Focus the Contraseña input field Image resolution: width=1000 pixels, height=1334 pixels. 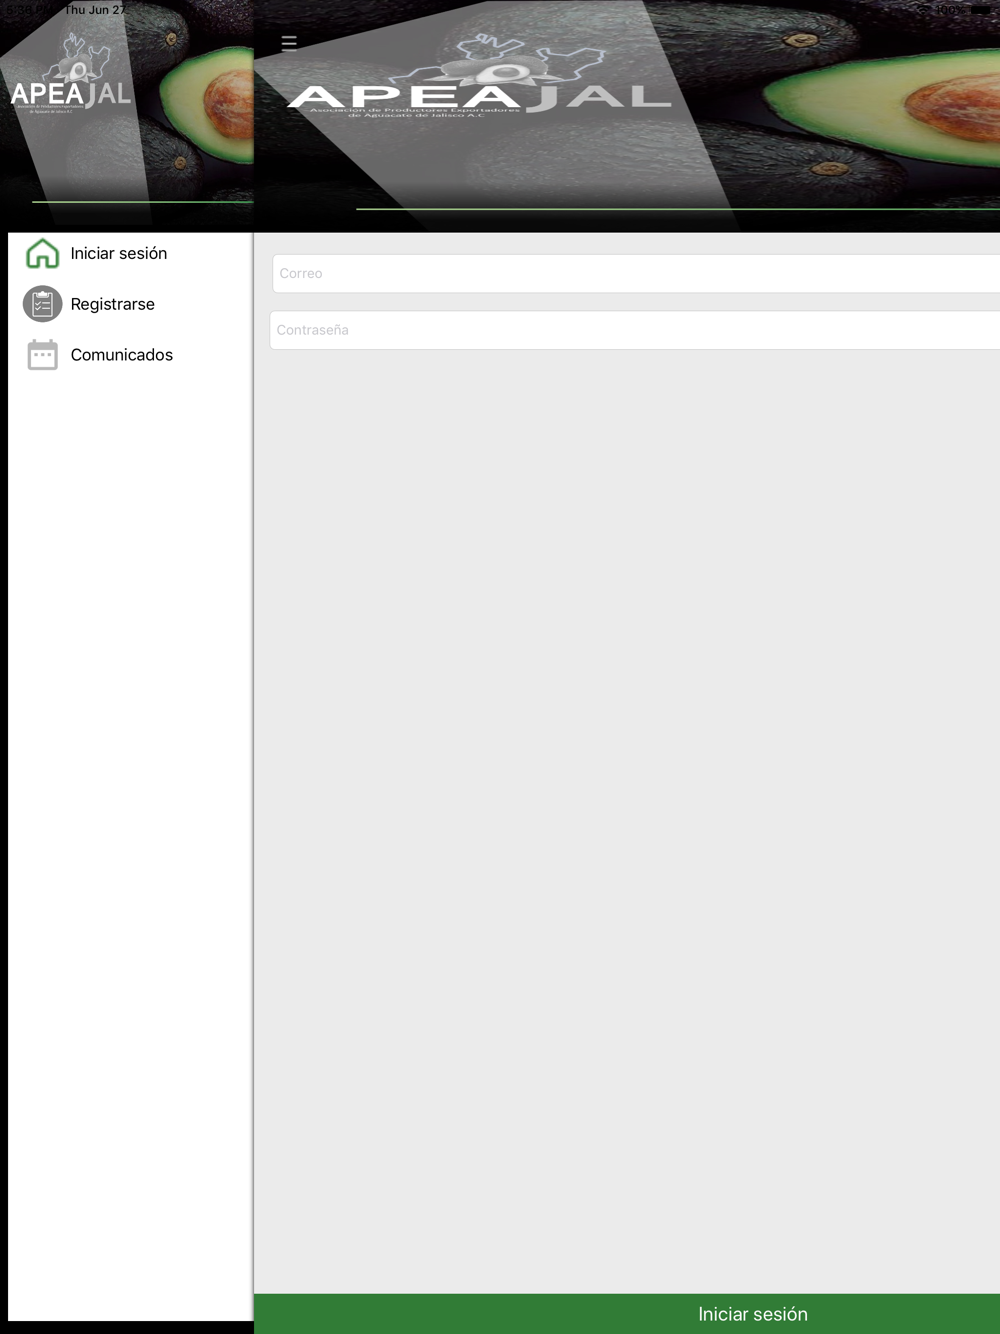pos(635,330)
